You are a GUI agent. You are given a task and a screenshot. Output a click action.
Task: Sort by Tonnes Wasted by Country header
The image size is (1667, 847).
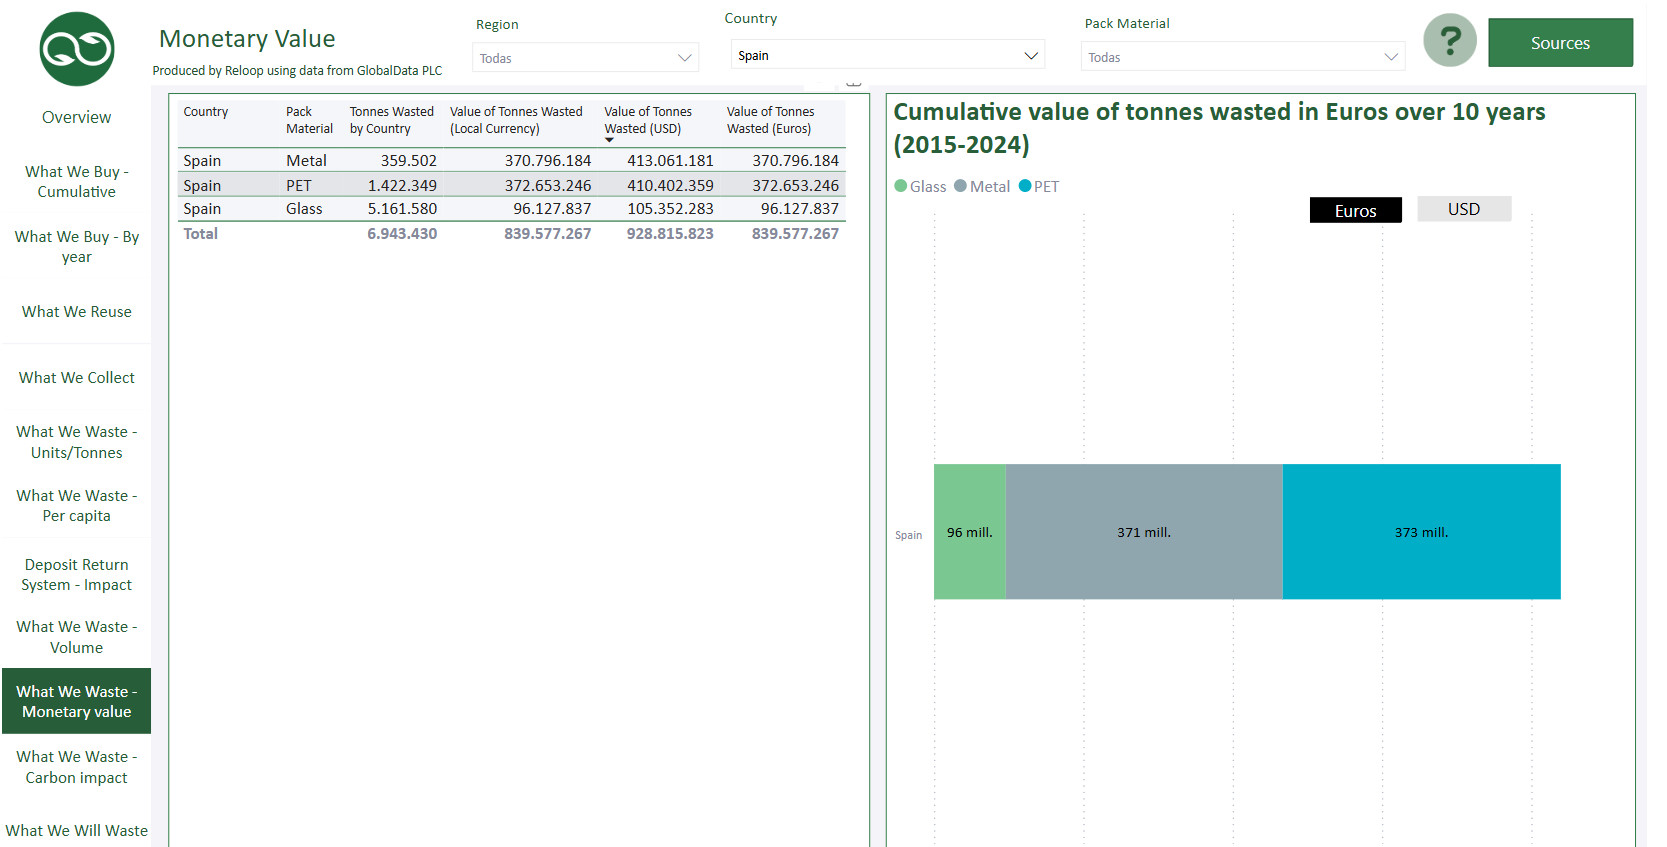392,120
